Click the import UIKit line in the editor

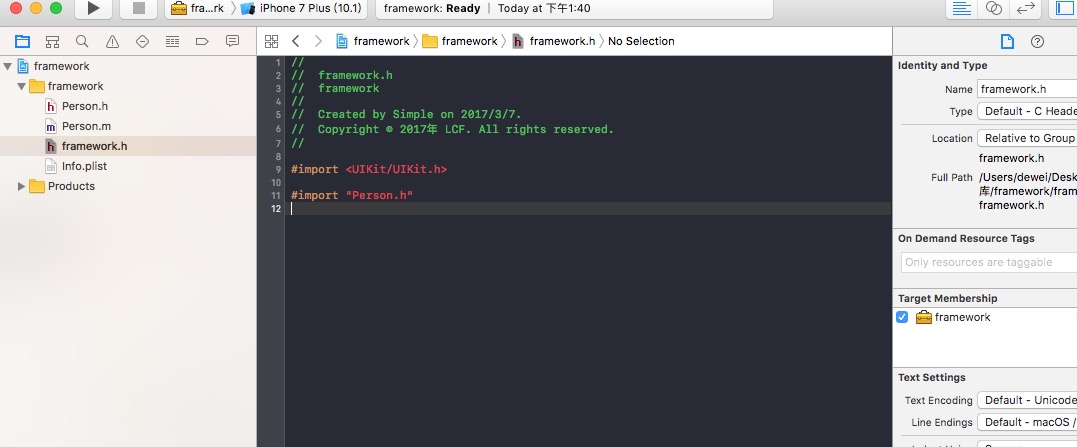[x=369, y=169]
